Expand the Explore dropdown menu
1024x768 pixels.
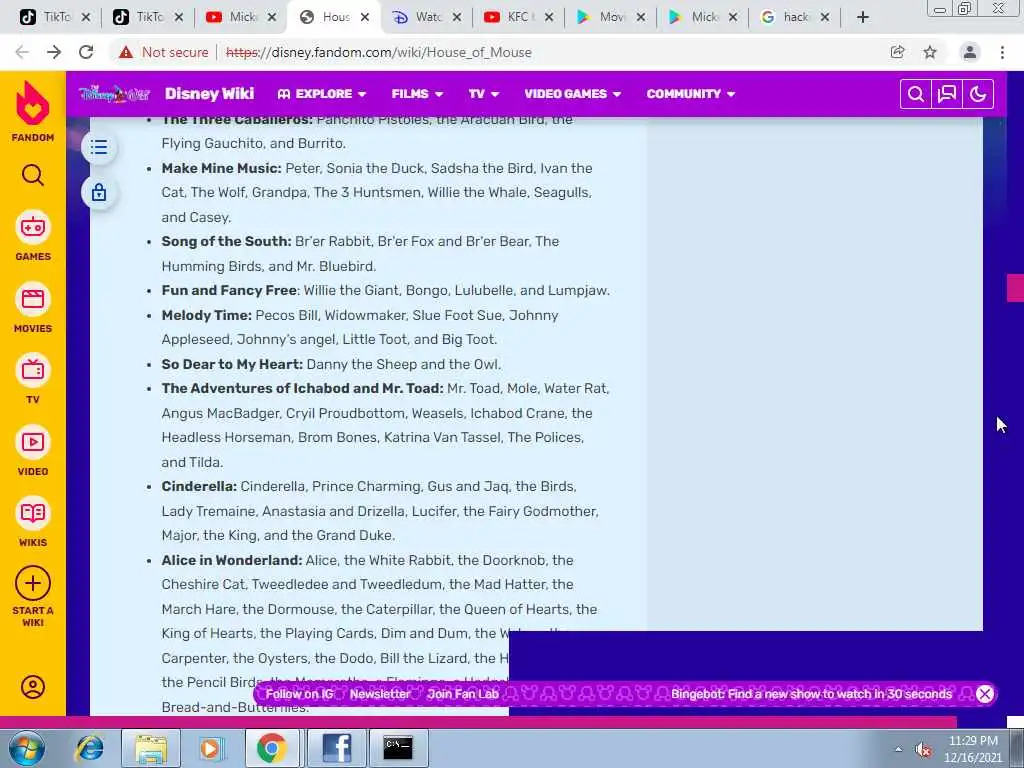click(x=322, y=94)
